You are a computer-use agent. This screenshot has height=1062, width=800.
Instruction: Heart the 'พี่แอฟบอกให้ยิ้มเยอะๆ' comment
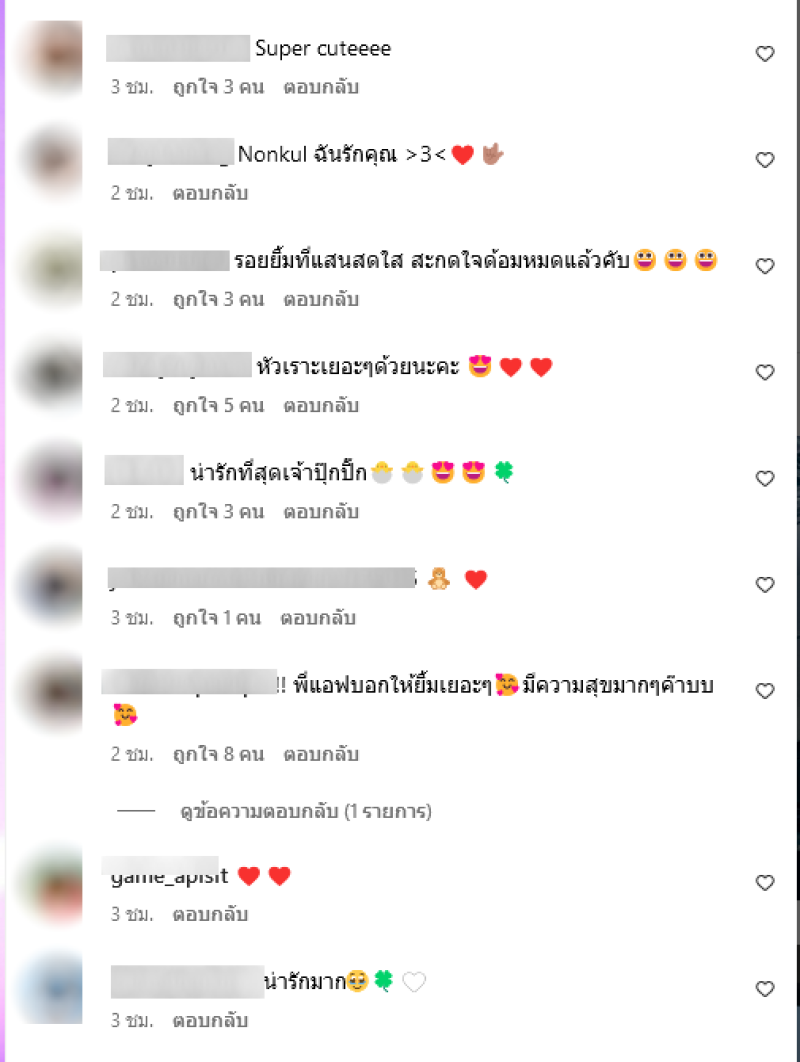click(x=765, y=691)
